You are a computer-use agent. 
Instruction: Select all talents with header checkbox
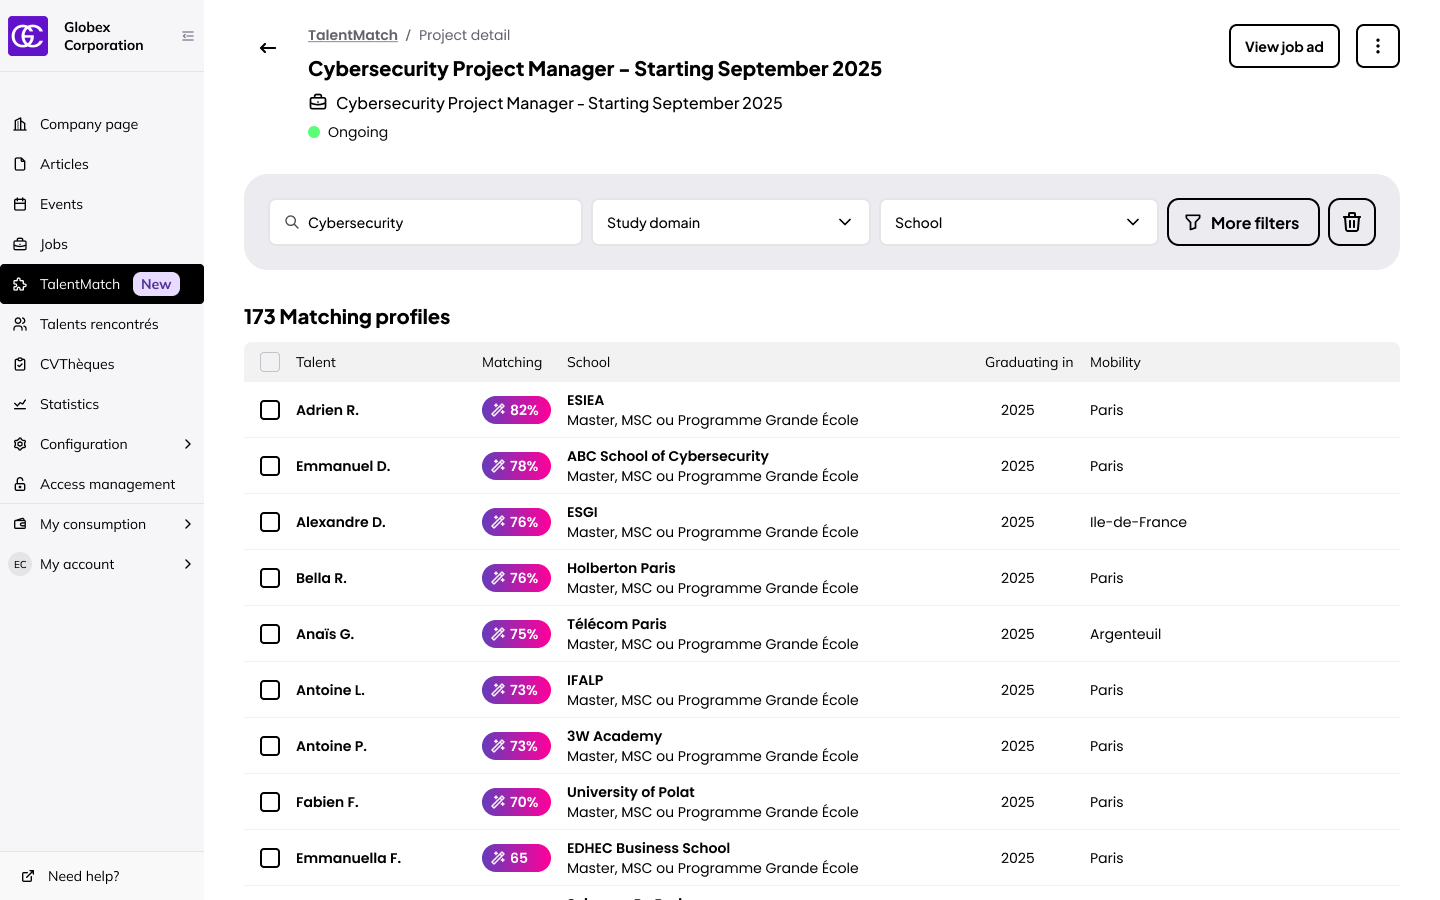[270, 362]
